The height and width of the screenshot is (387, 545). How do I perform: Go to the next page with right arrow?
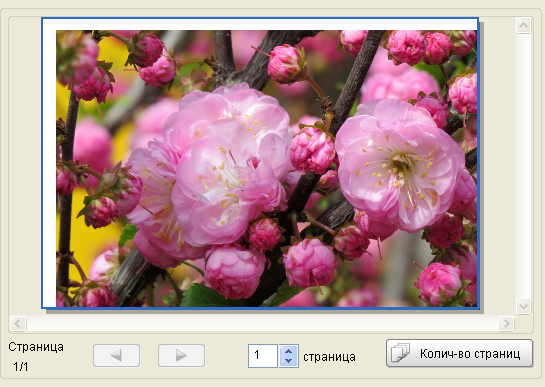click(181, 355)
